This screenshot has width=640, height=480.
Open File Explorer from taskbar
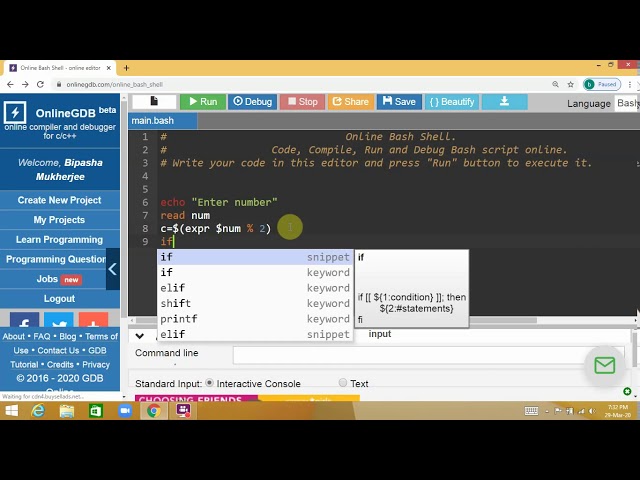coord(67,411)
